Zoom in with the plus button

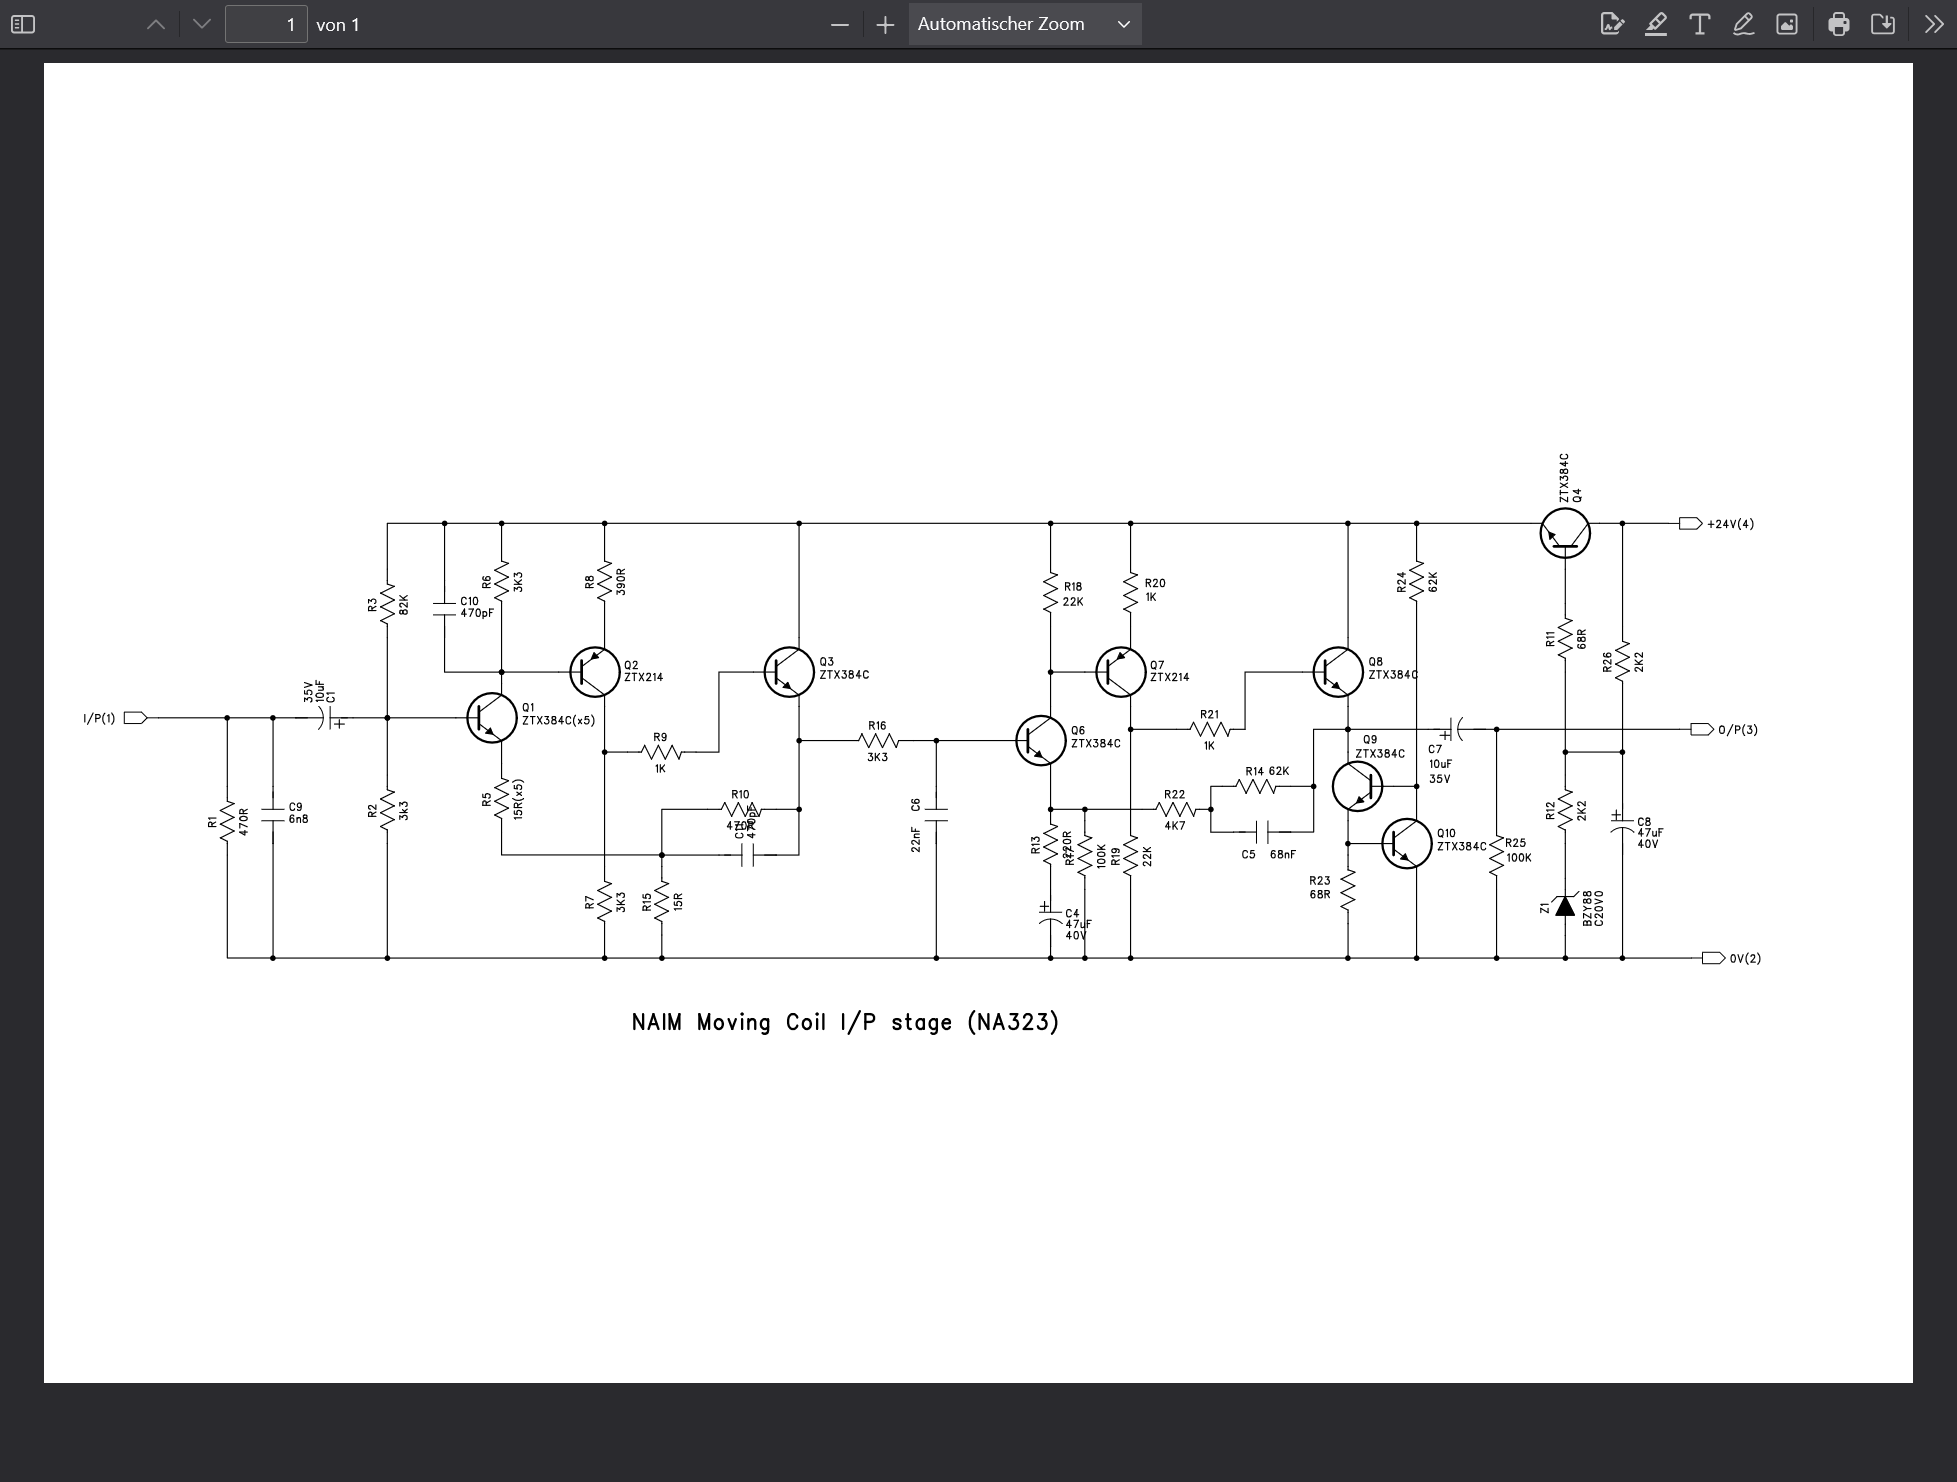[885, 24]
